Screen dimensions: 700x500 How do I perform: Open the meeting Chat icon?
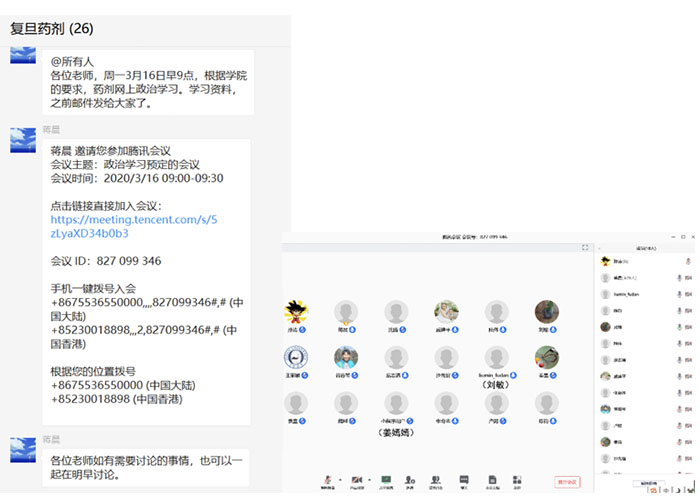click(x=461, y=483)
